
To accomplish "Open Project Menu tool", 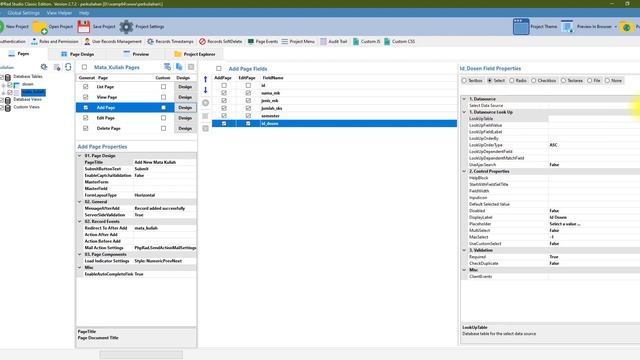I will [298, 41].
